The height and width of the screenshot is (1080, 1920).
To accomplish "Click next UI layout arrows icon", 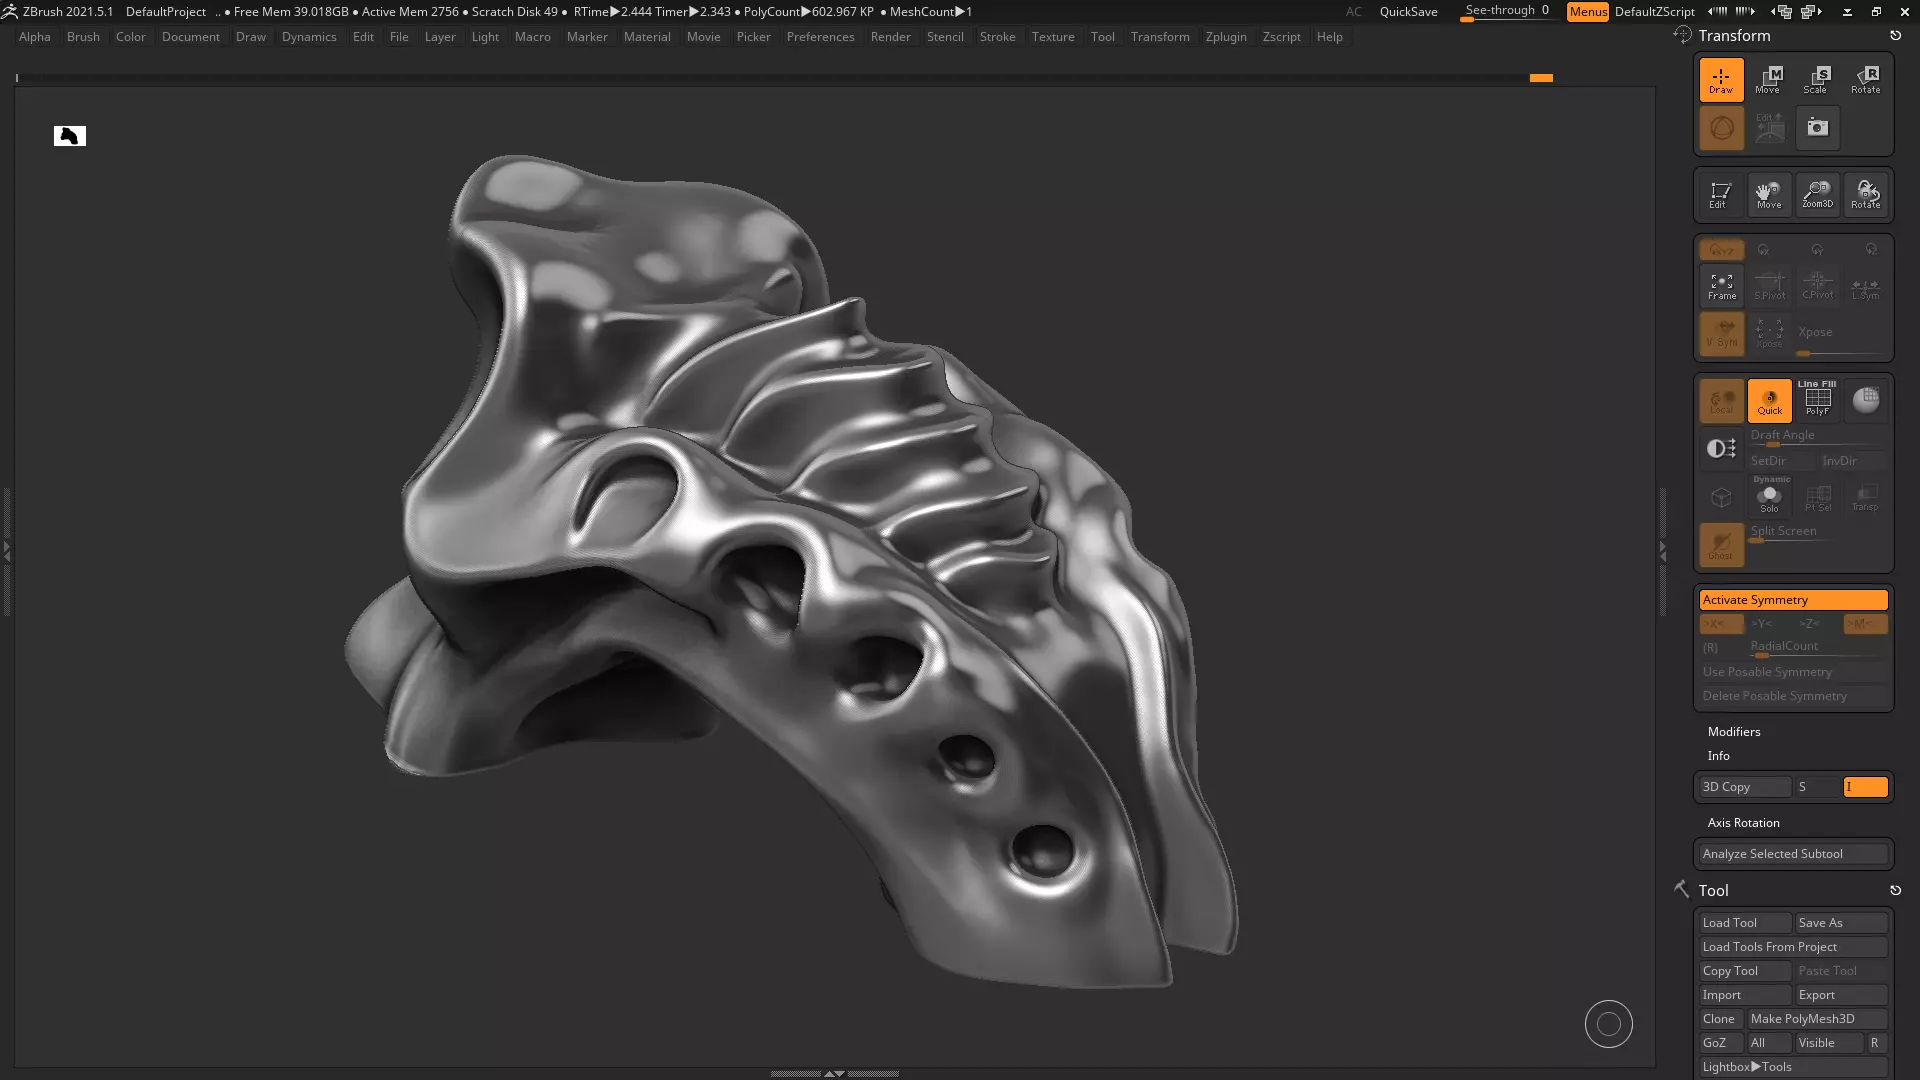I will [1745, 12].
